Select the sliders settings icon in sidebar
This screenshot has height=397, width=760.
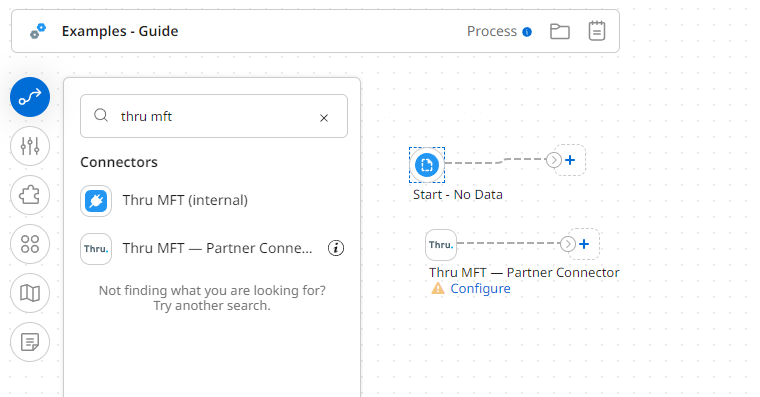tap(30, 146)
